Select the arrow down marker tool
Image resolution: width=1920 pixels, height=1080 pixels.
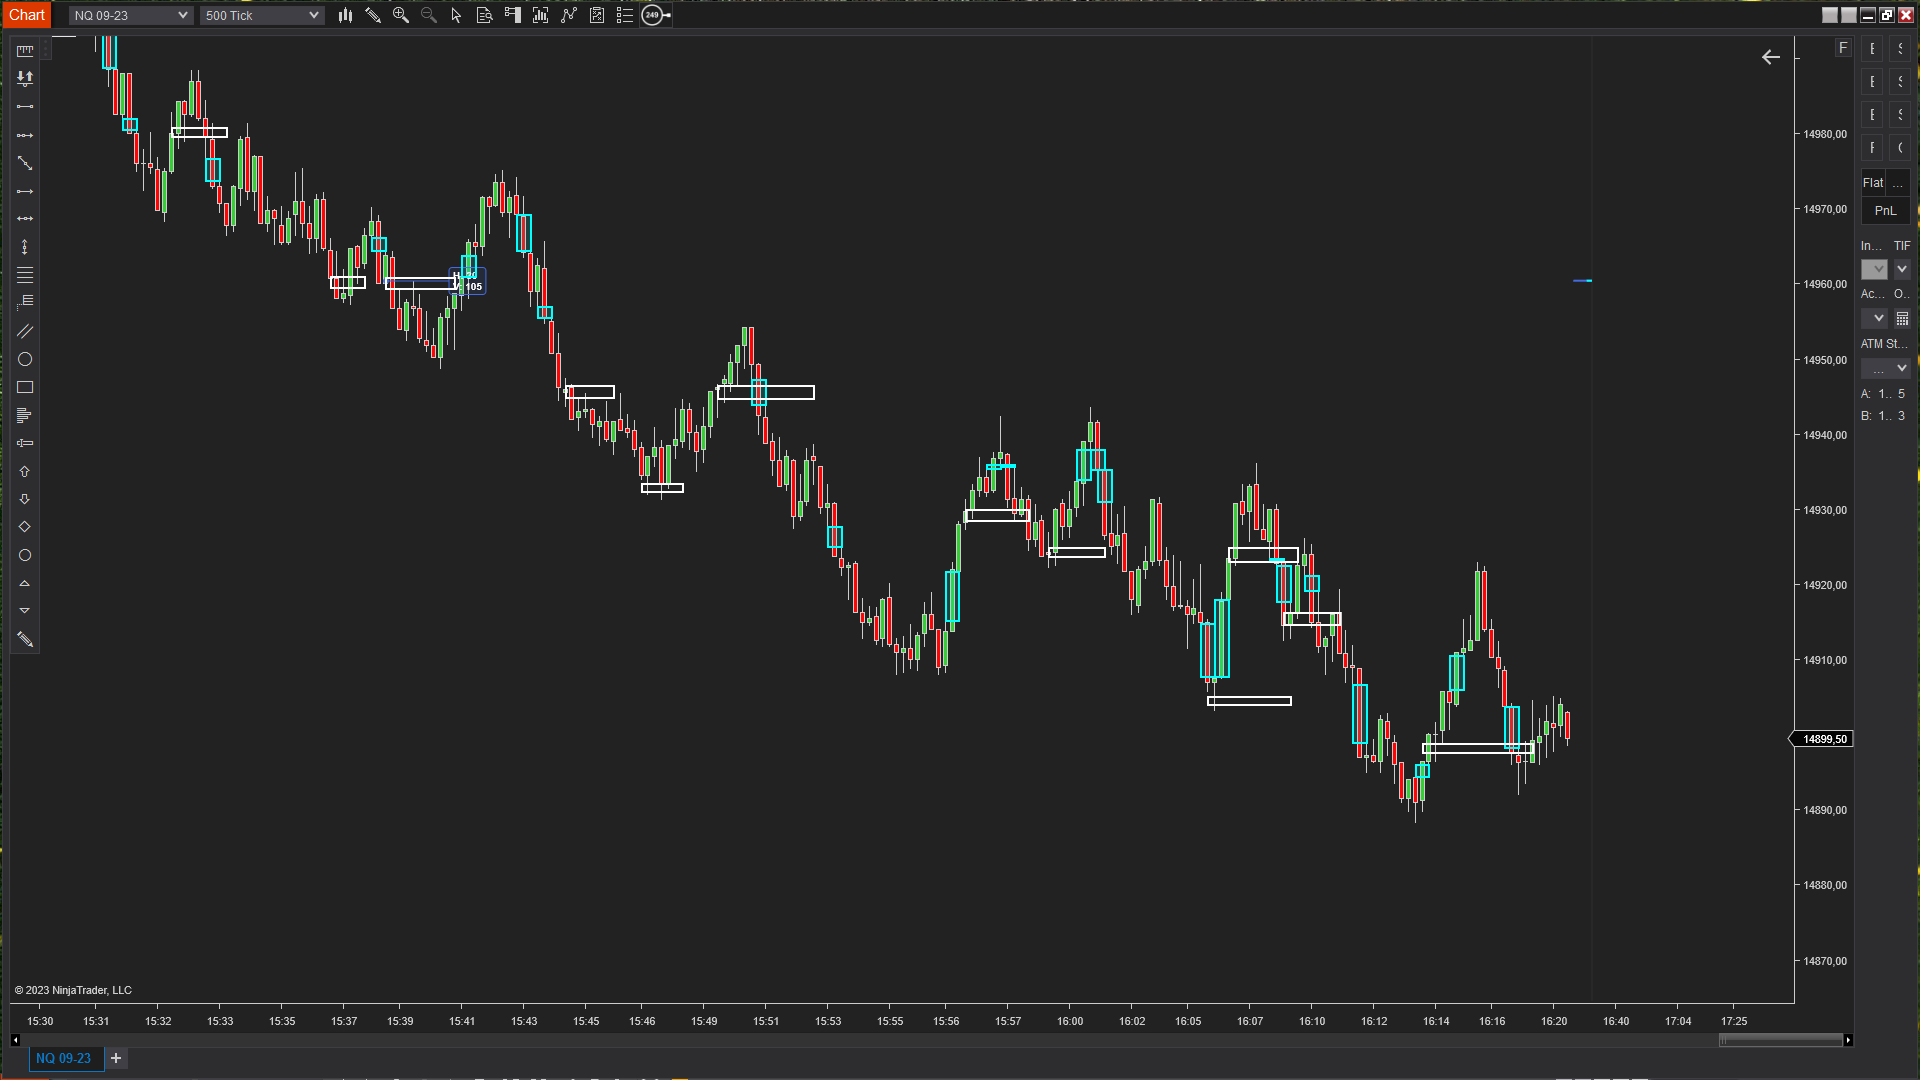click(25, 499)
